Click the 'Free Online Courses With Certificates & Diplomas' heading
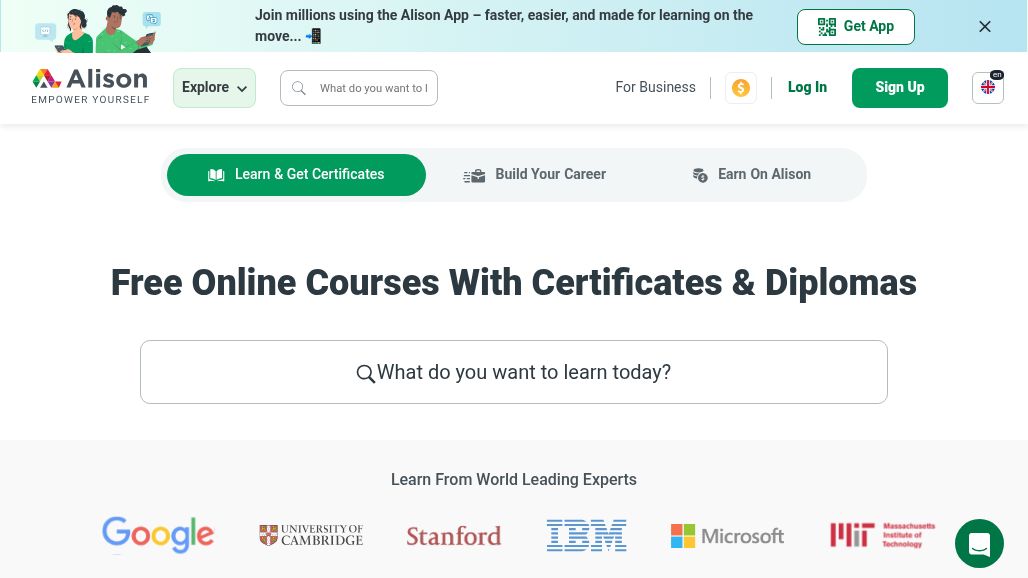The width and height of the screenshot is (1028, 578). (x=513, y=283)
